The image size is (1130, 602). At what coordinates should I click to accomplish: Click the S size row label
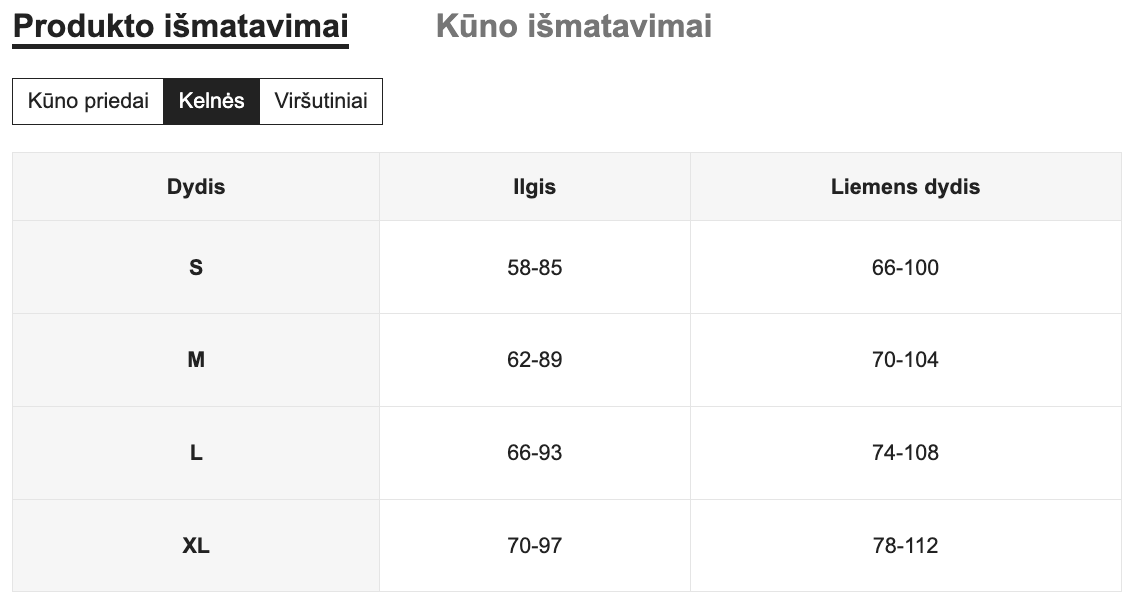(196, 267)
